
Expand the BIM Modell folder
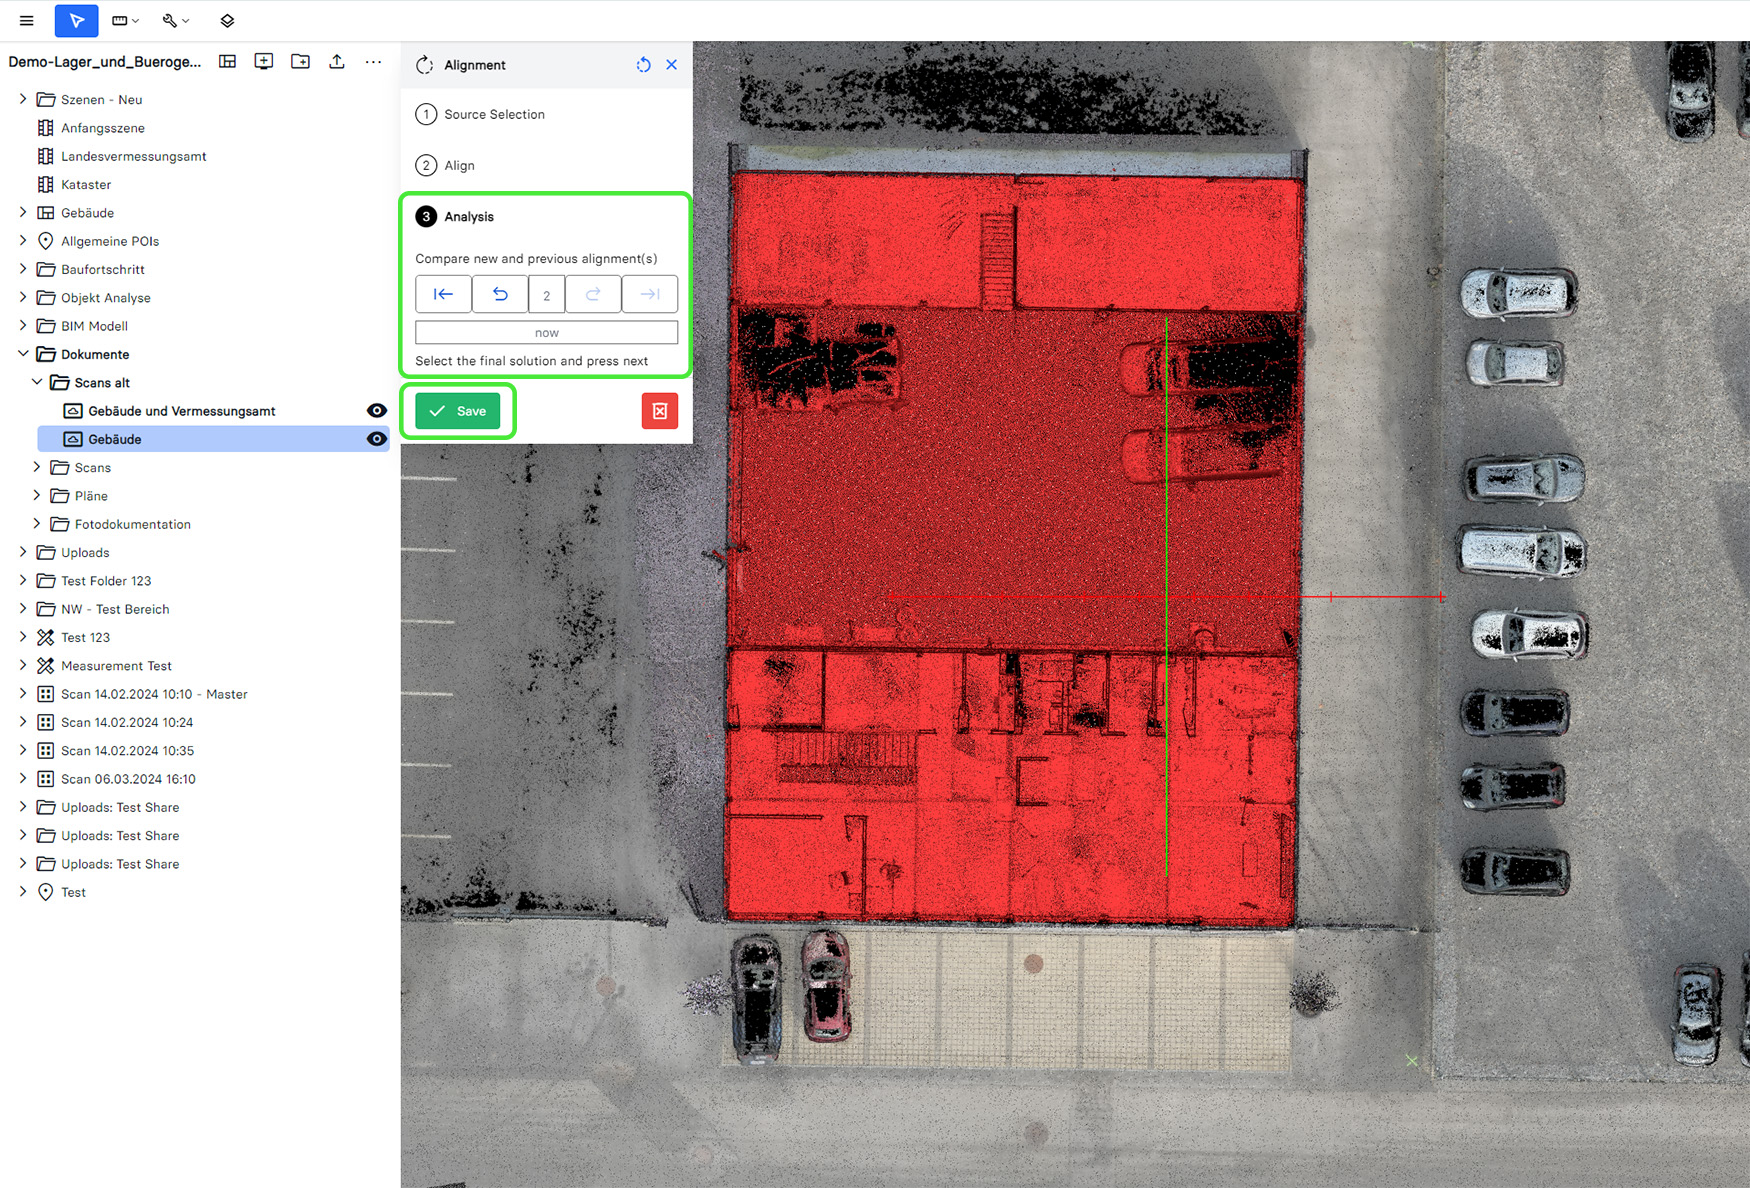(x=23, y=326)
